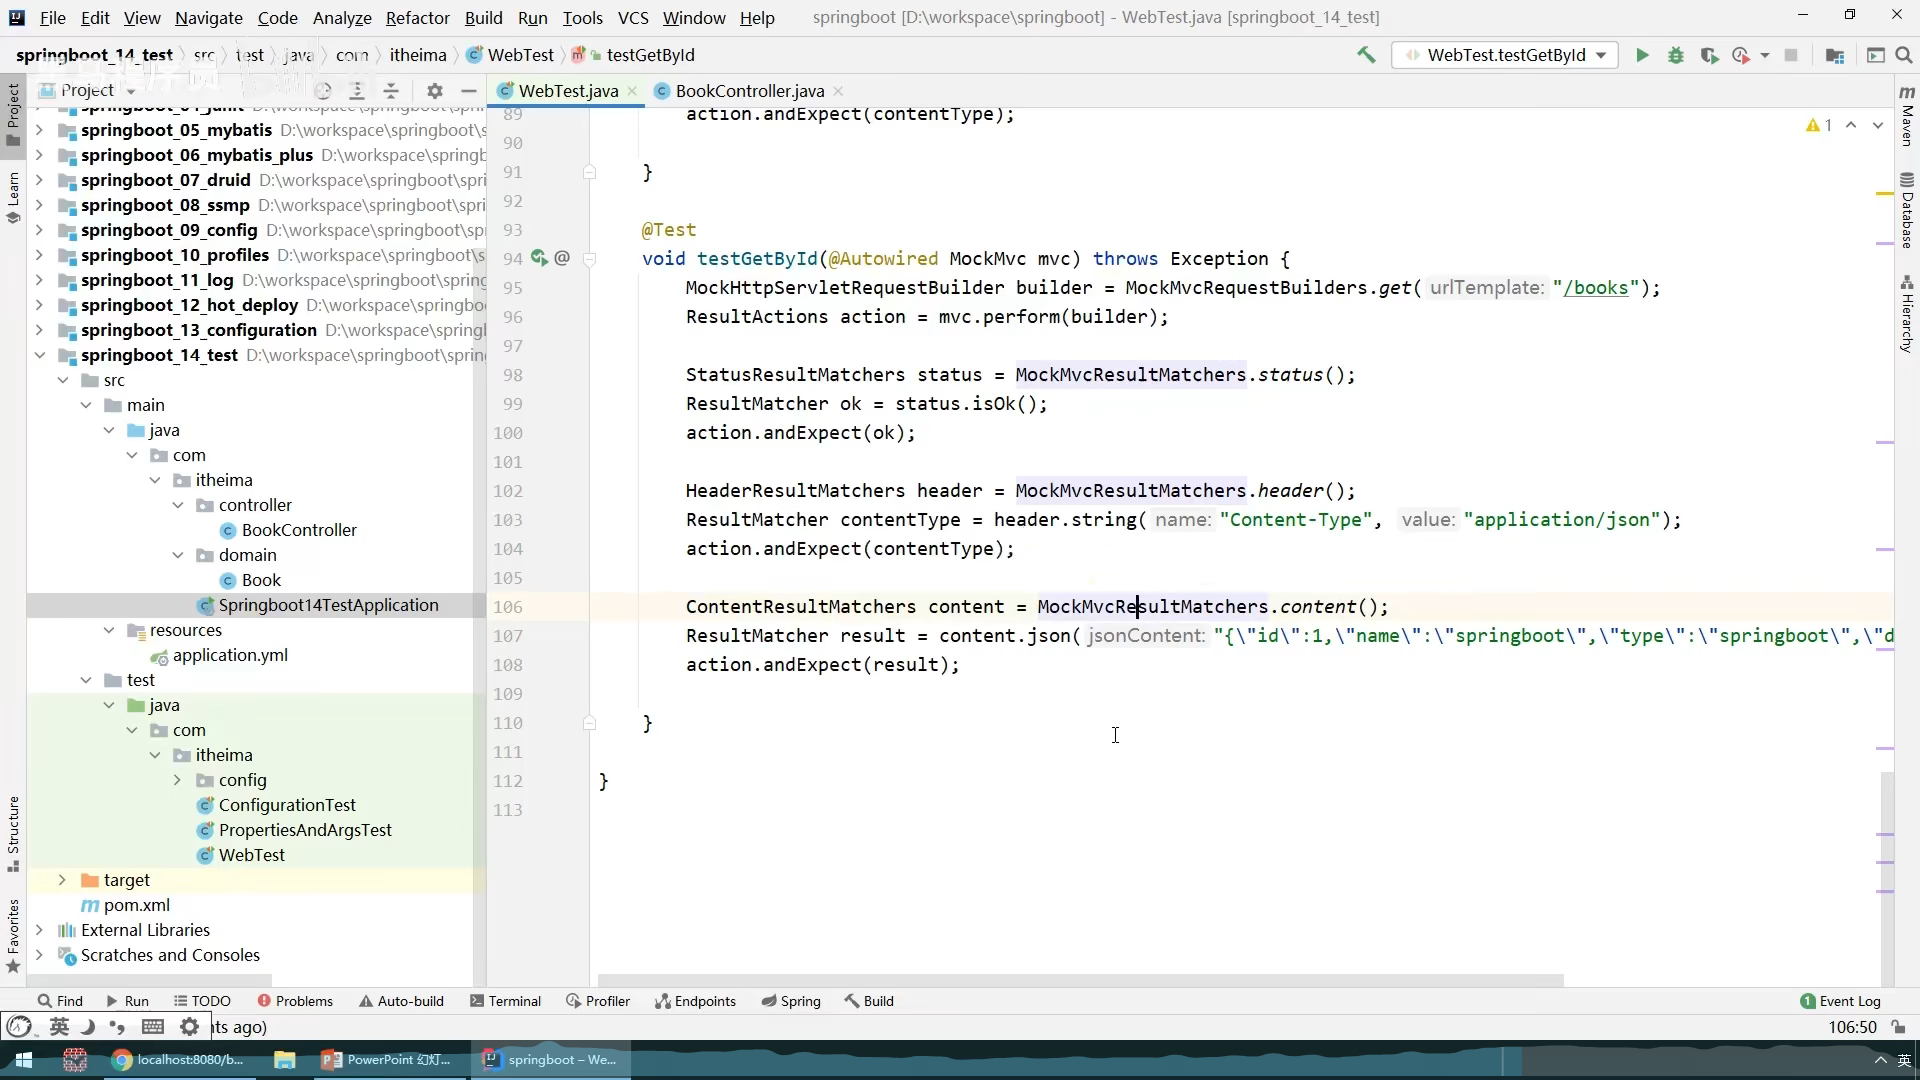Toggle the Maven tool window button
This screenshot has width=1920, height=1080.
(x=1906, y=115)
